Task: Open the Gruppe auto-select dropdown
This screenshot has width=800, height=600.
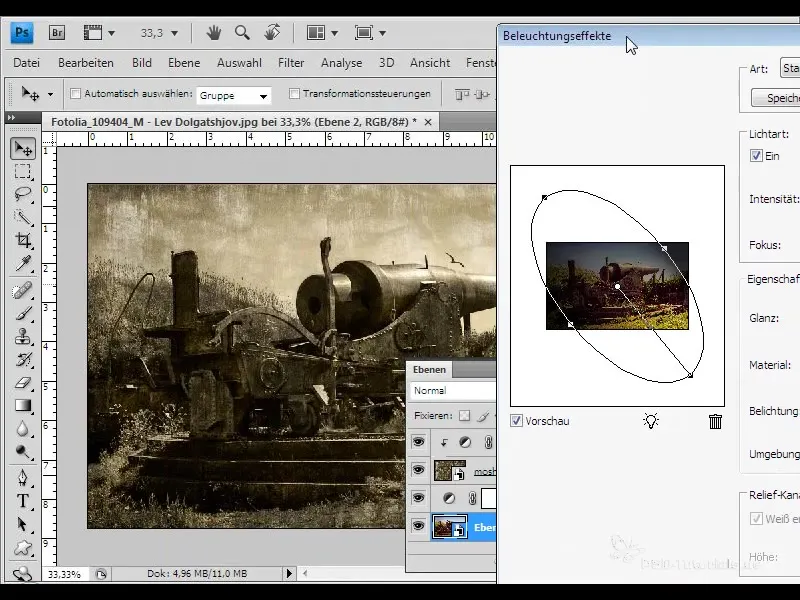Action: pyautogui.click(x=234, y=95)
